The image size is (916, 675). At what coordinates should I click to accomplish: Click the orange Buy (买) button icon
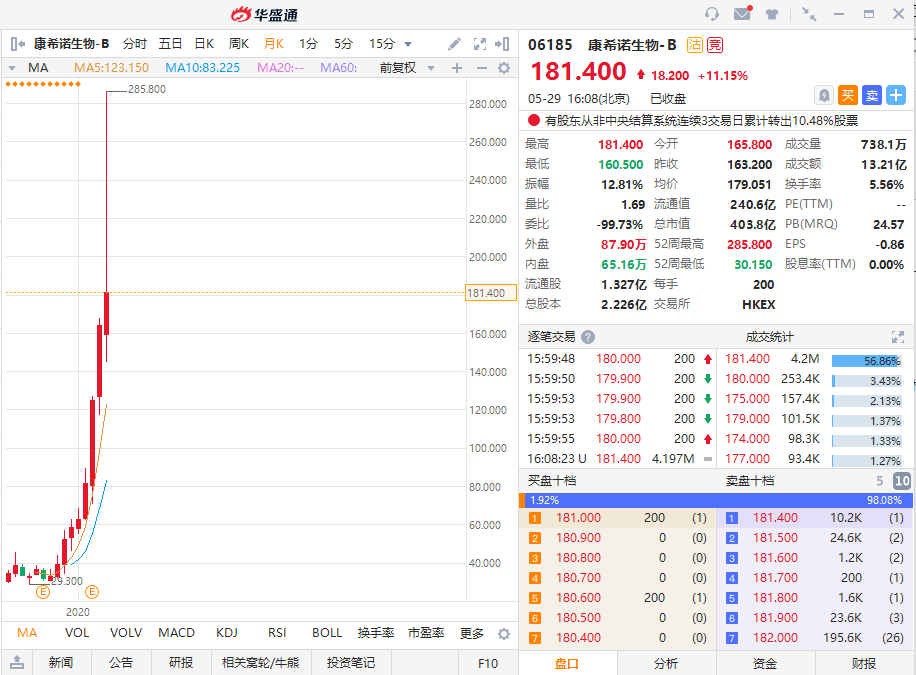(x=847, y=95)
